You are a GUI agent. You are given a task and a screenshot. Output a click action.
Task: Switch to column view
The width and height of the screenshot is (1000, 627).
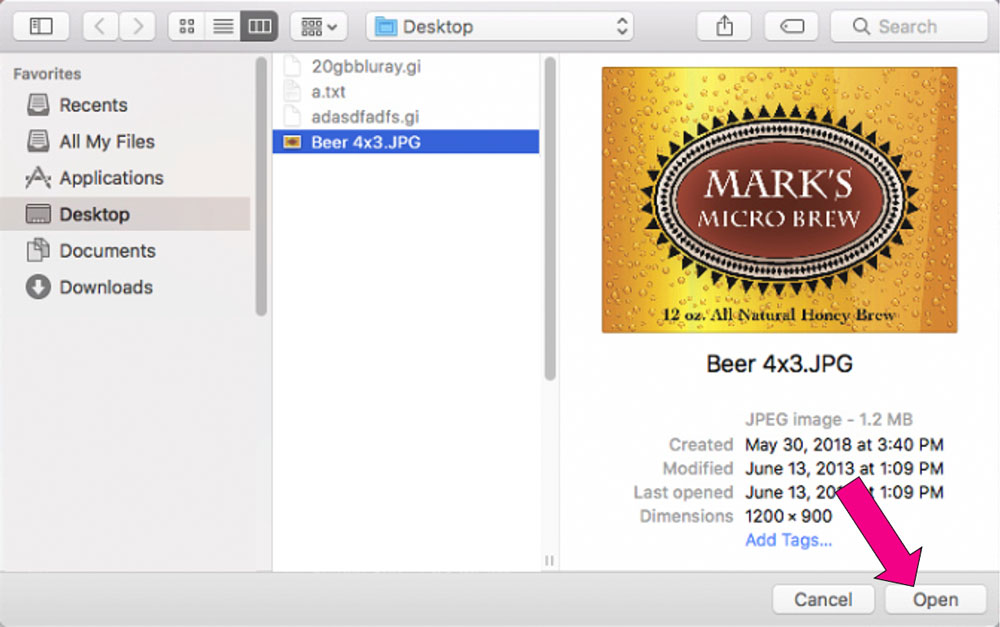coord(259,26)
